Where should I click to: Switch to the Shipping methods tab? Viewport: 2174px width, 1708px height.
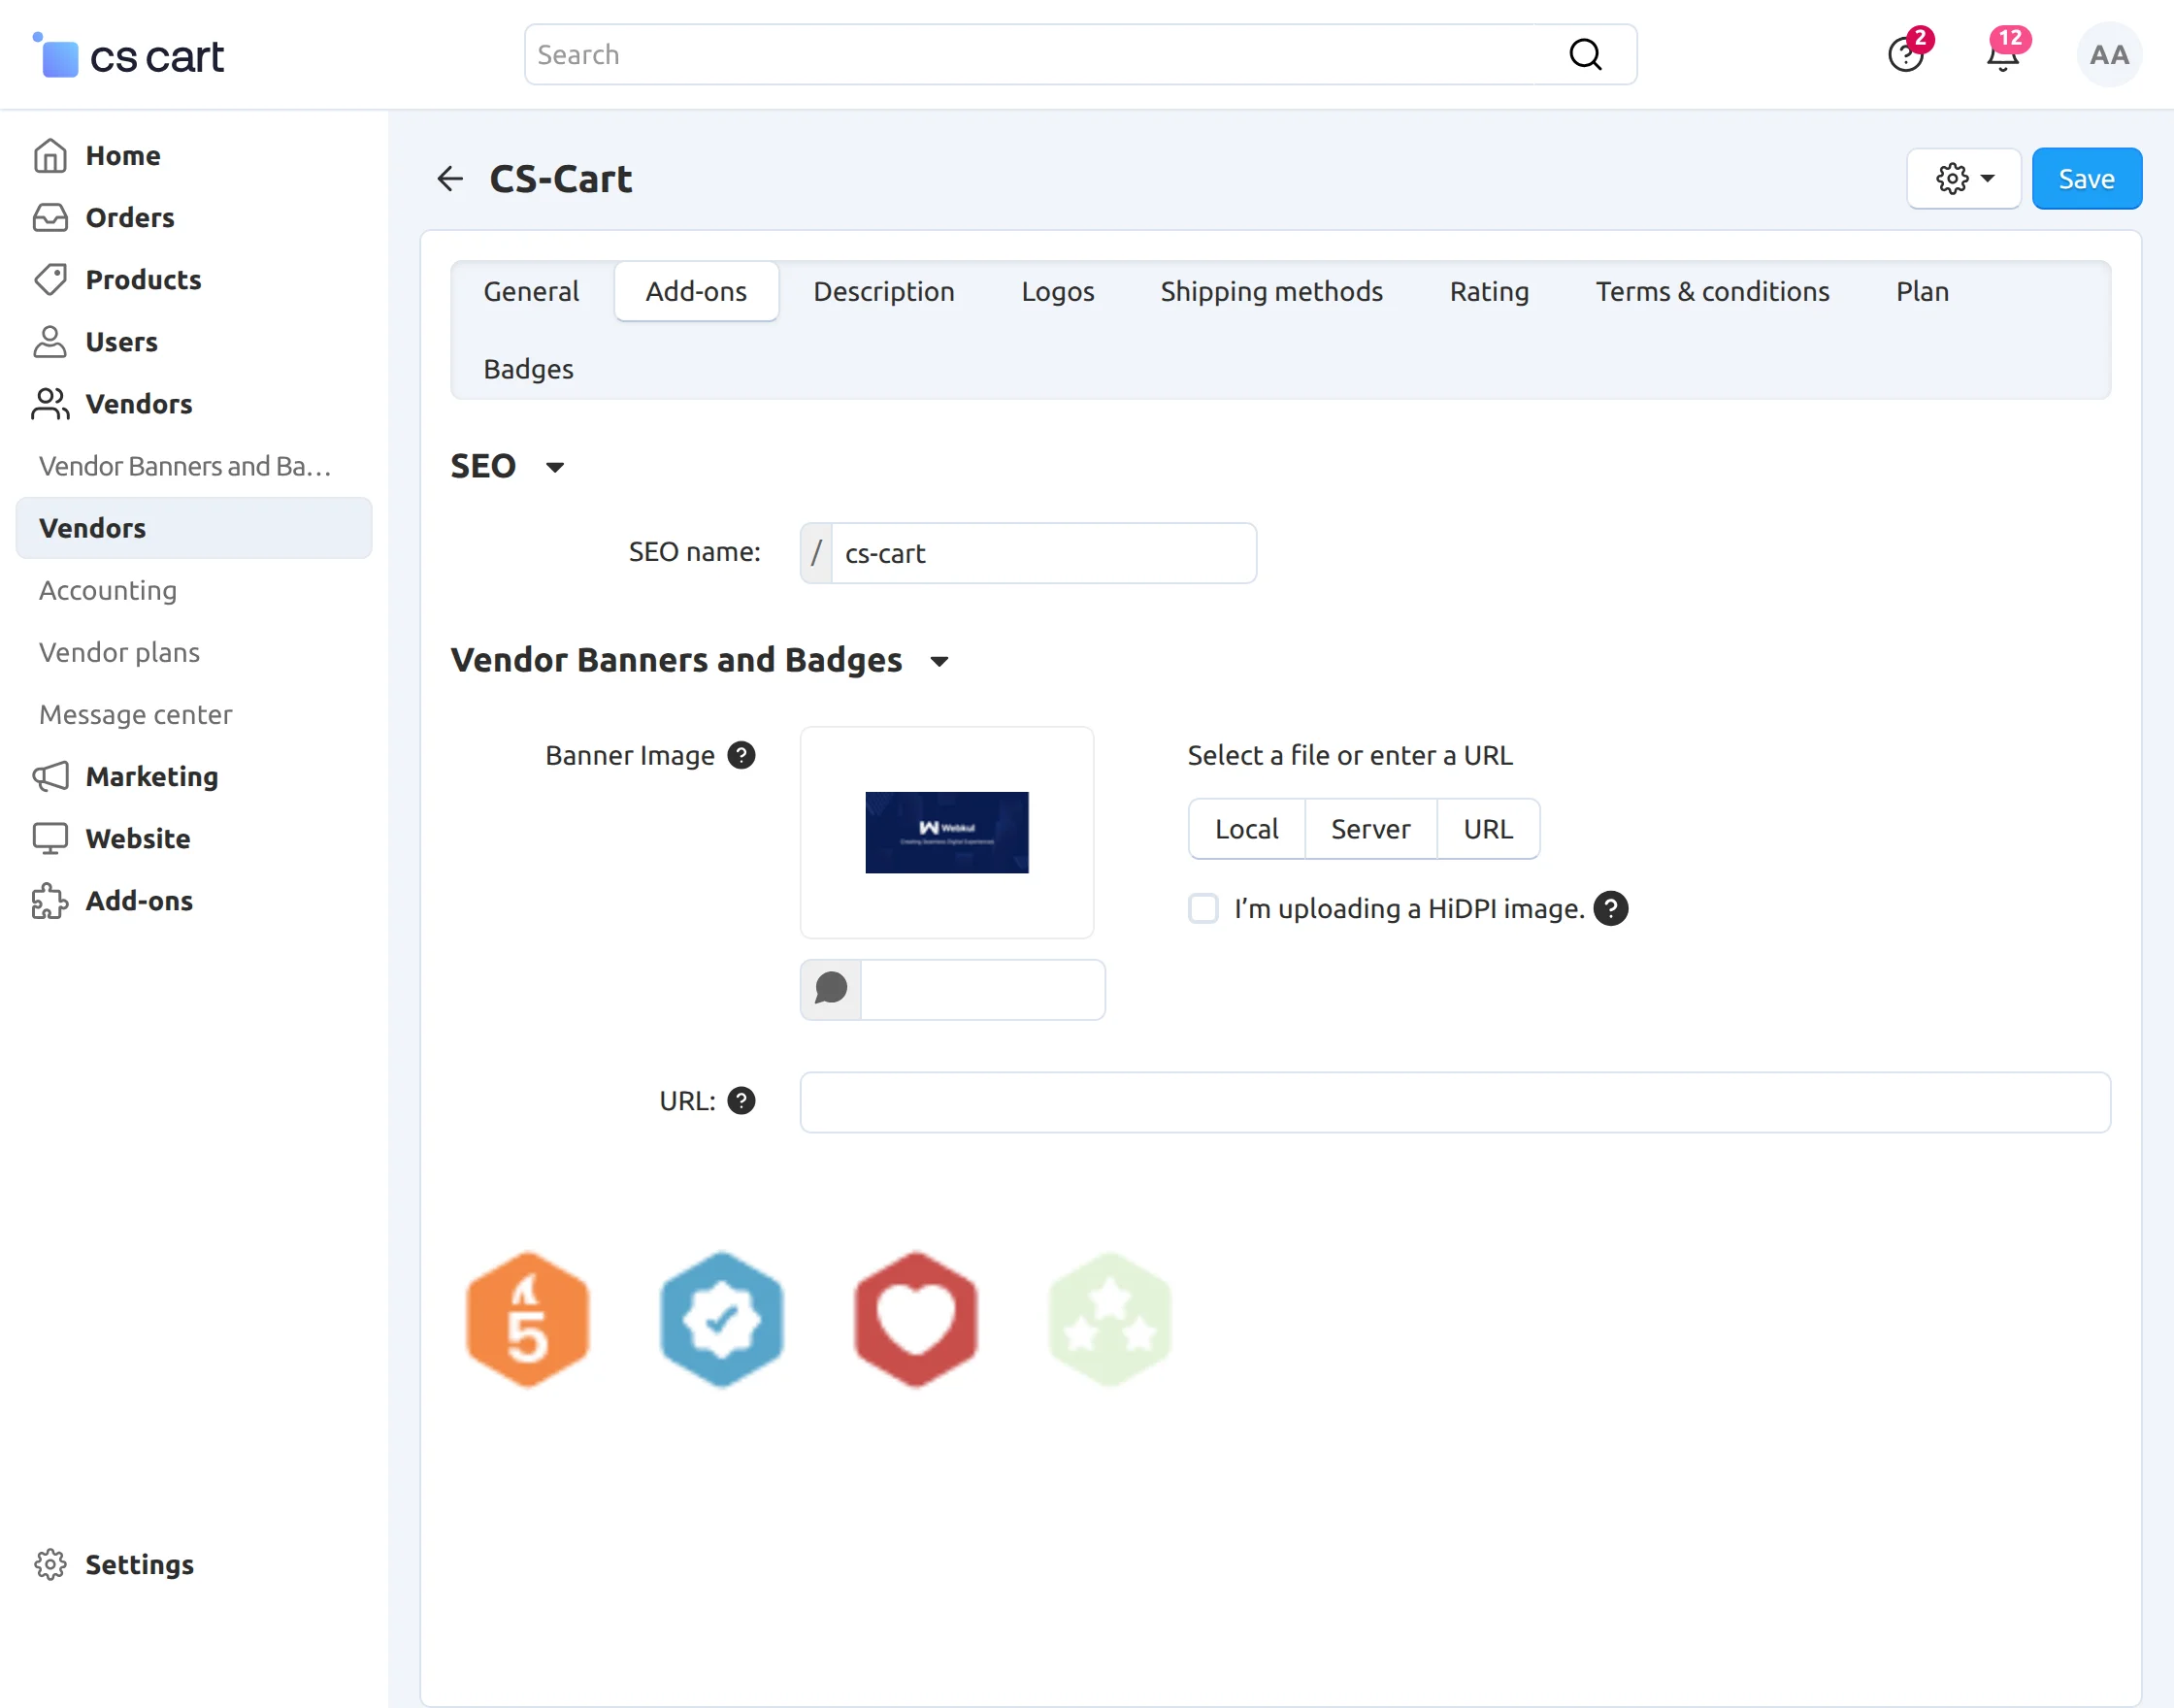coord(1271,291)
